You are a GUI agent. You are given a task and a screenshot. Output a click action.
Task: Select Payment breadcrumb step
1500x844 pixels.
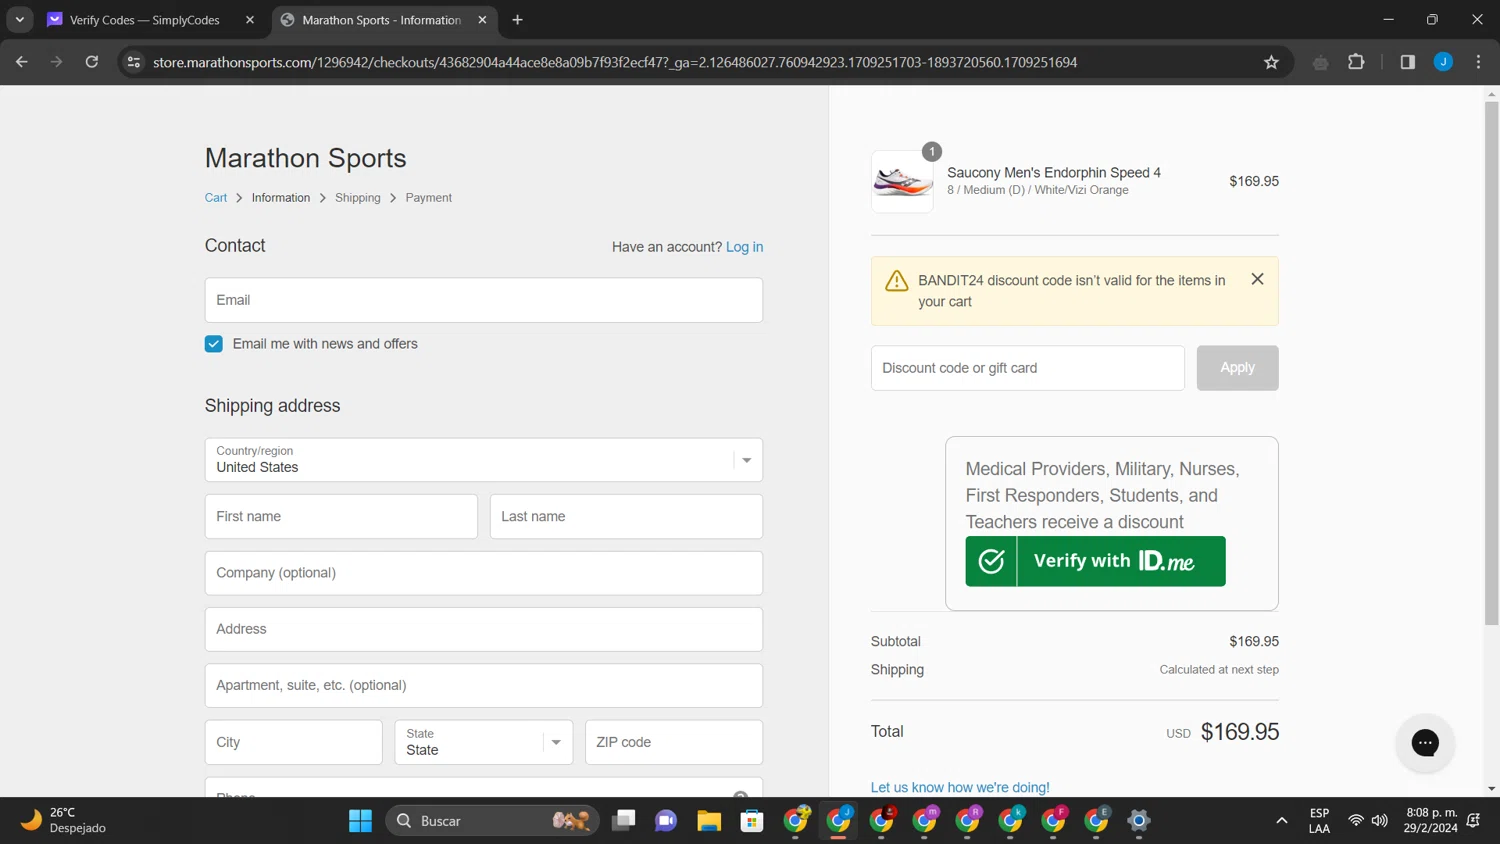tap(429, 198)
